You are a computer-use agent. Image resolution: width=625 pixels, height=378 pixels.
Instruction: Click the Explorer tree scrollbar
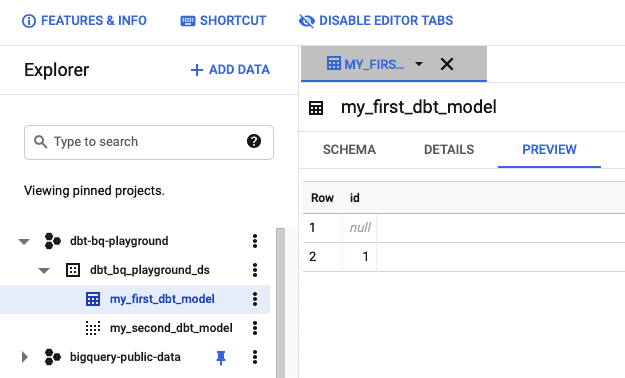coord(281,303)
